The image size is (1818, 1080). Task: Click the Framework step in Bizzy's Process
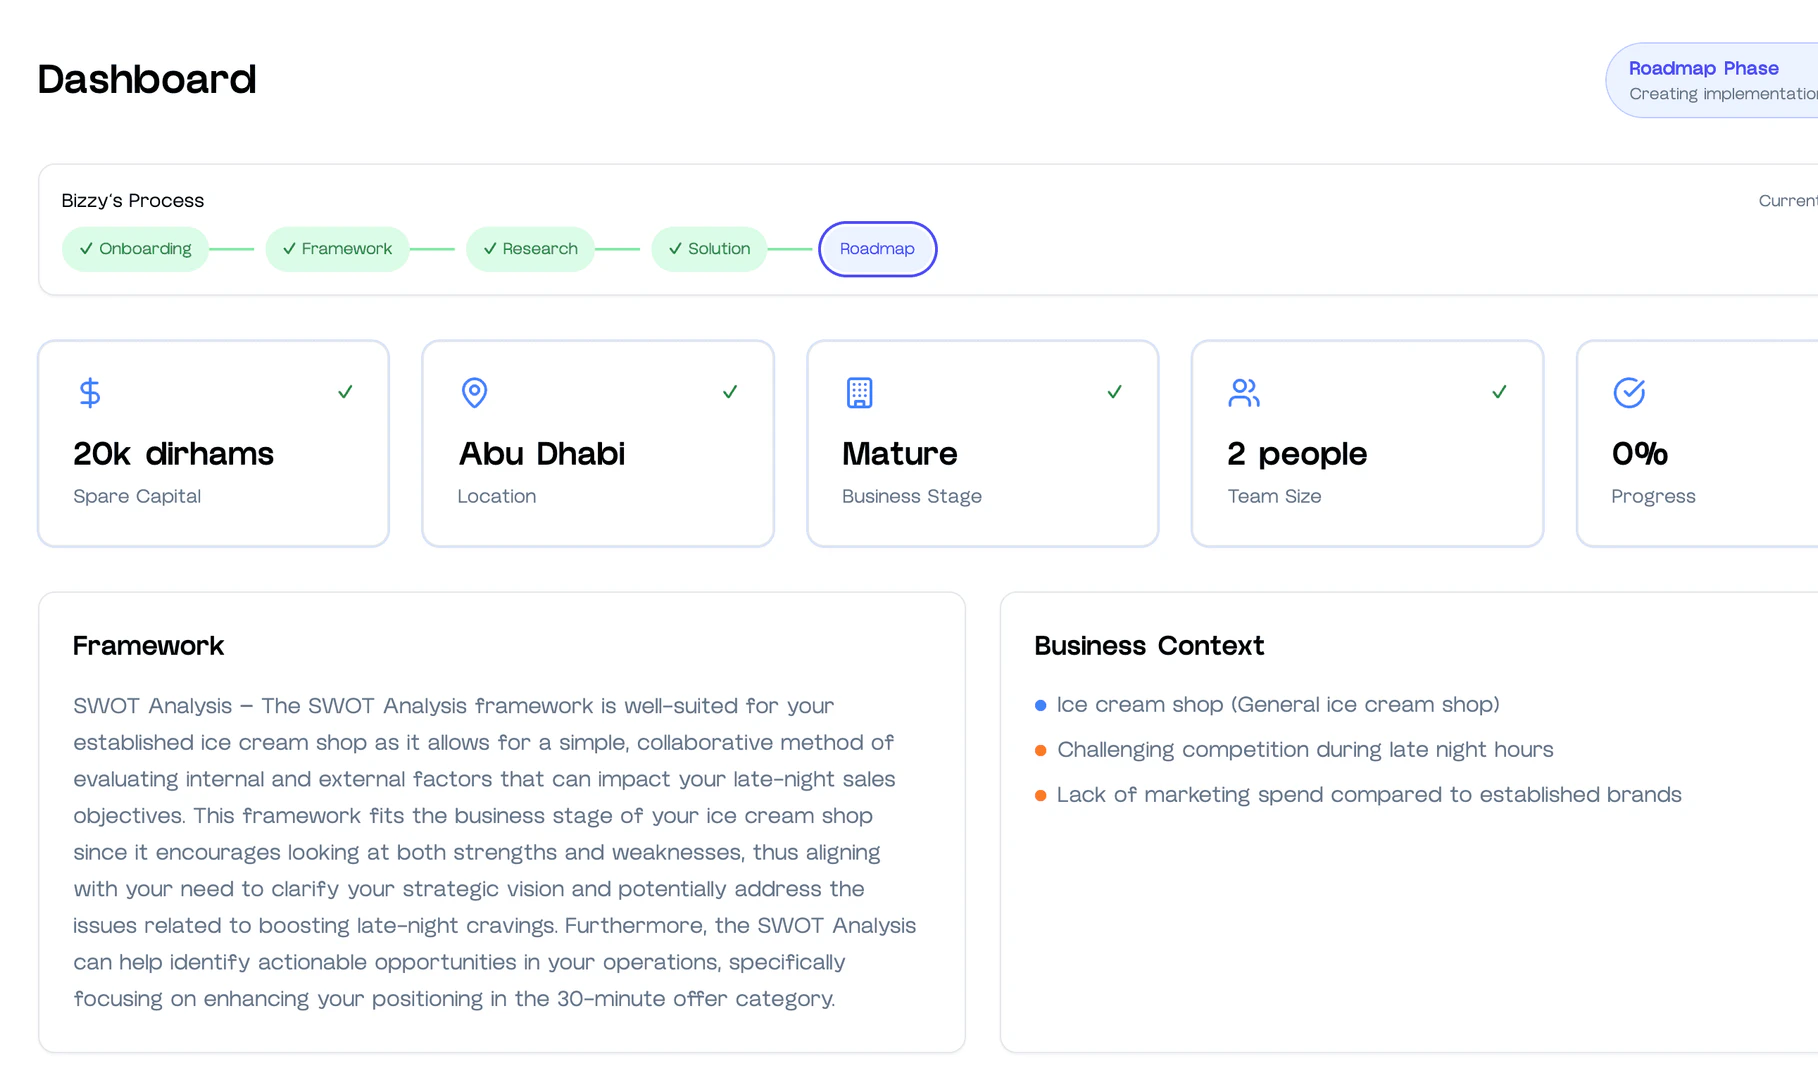point(337,249)
